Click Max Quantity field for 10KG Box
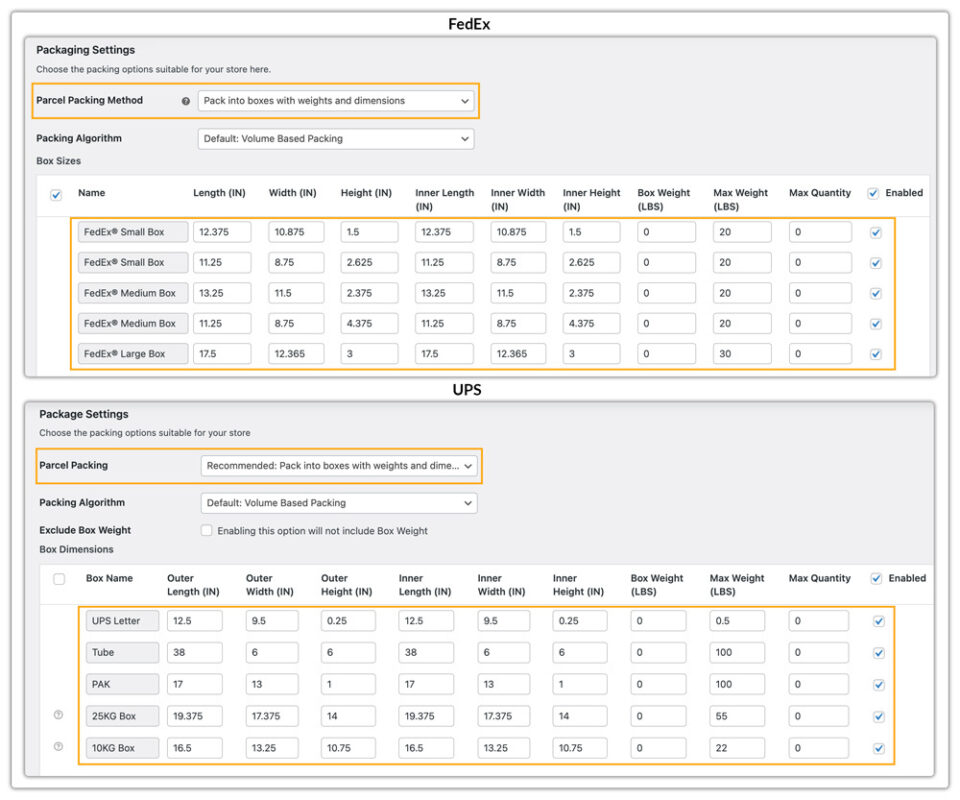Screen dimensions: 960x800 coord(819,748)
